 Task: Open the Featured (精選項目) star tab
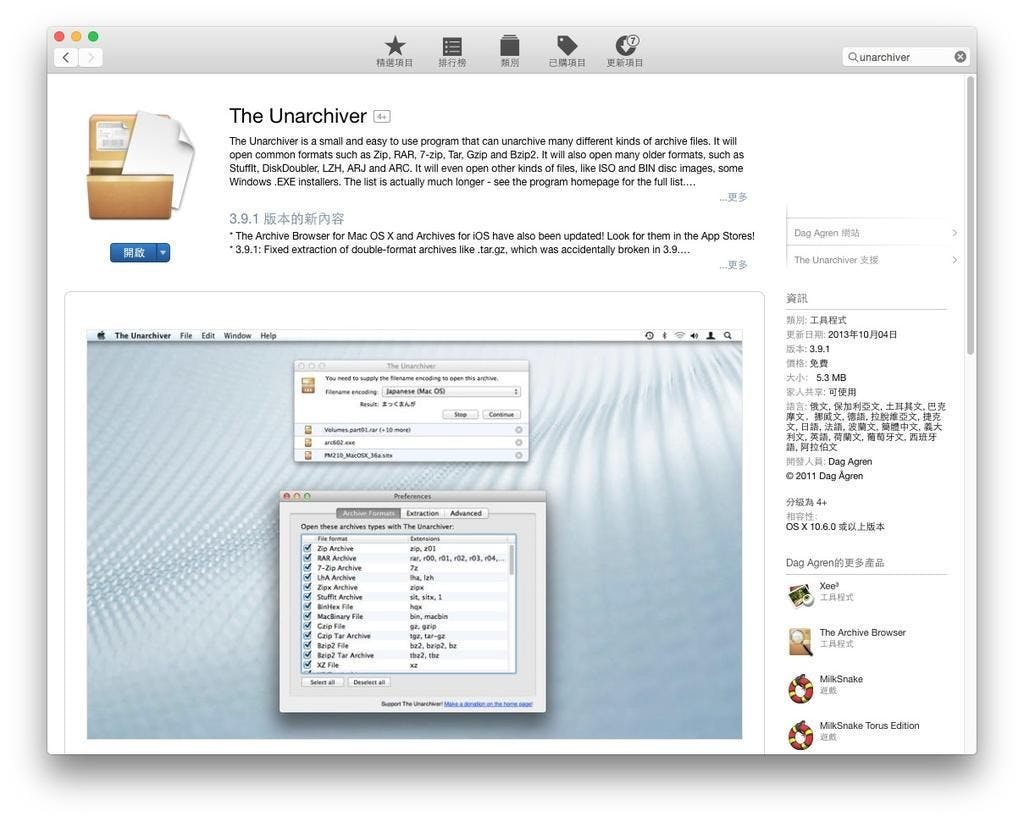(x=394, y=51)
